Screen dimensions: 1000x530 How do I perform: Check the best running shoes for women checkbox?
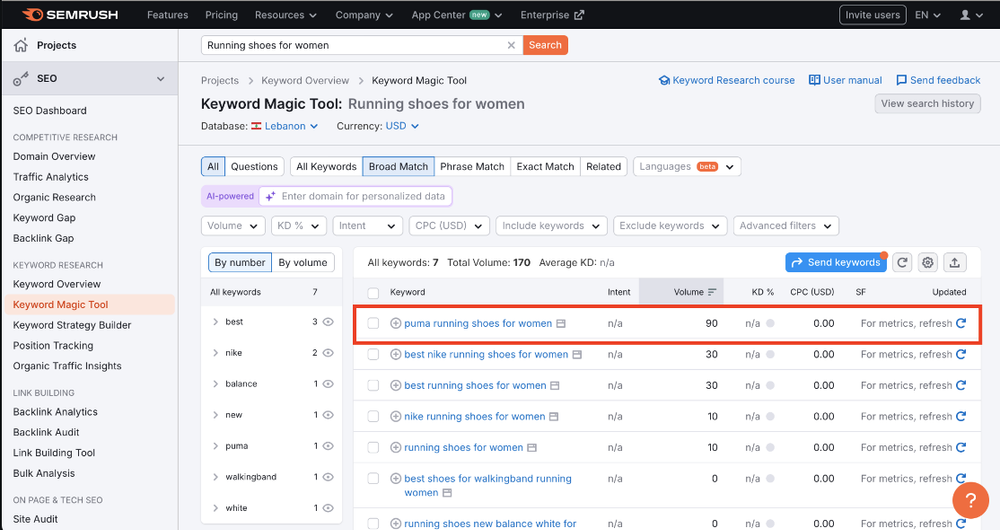coord(373,385)
